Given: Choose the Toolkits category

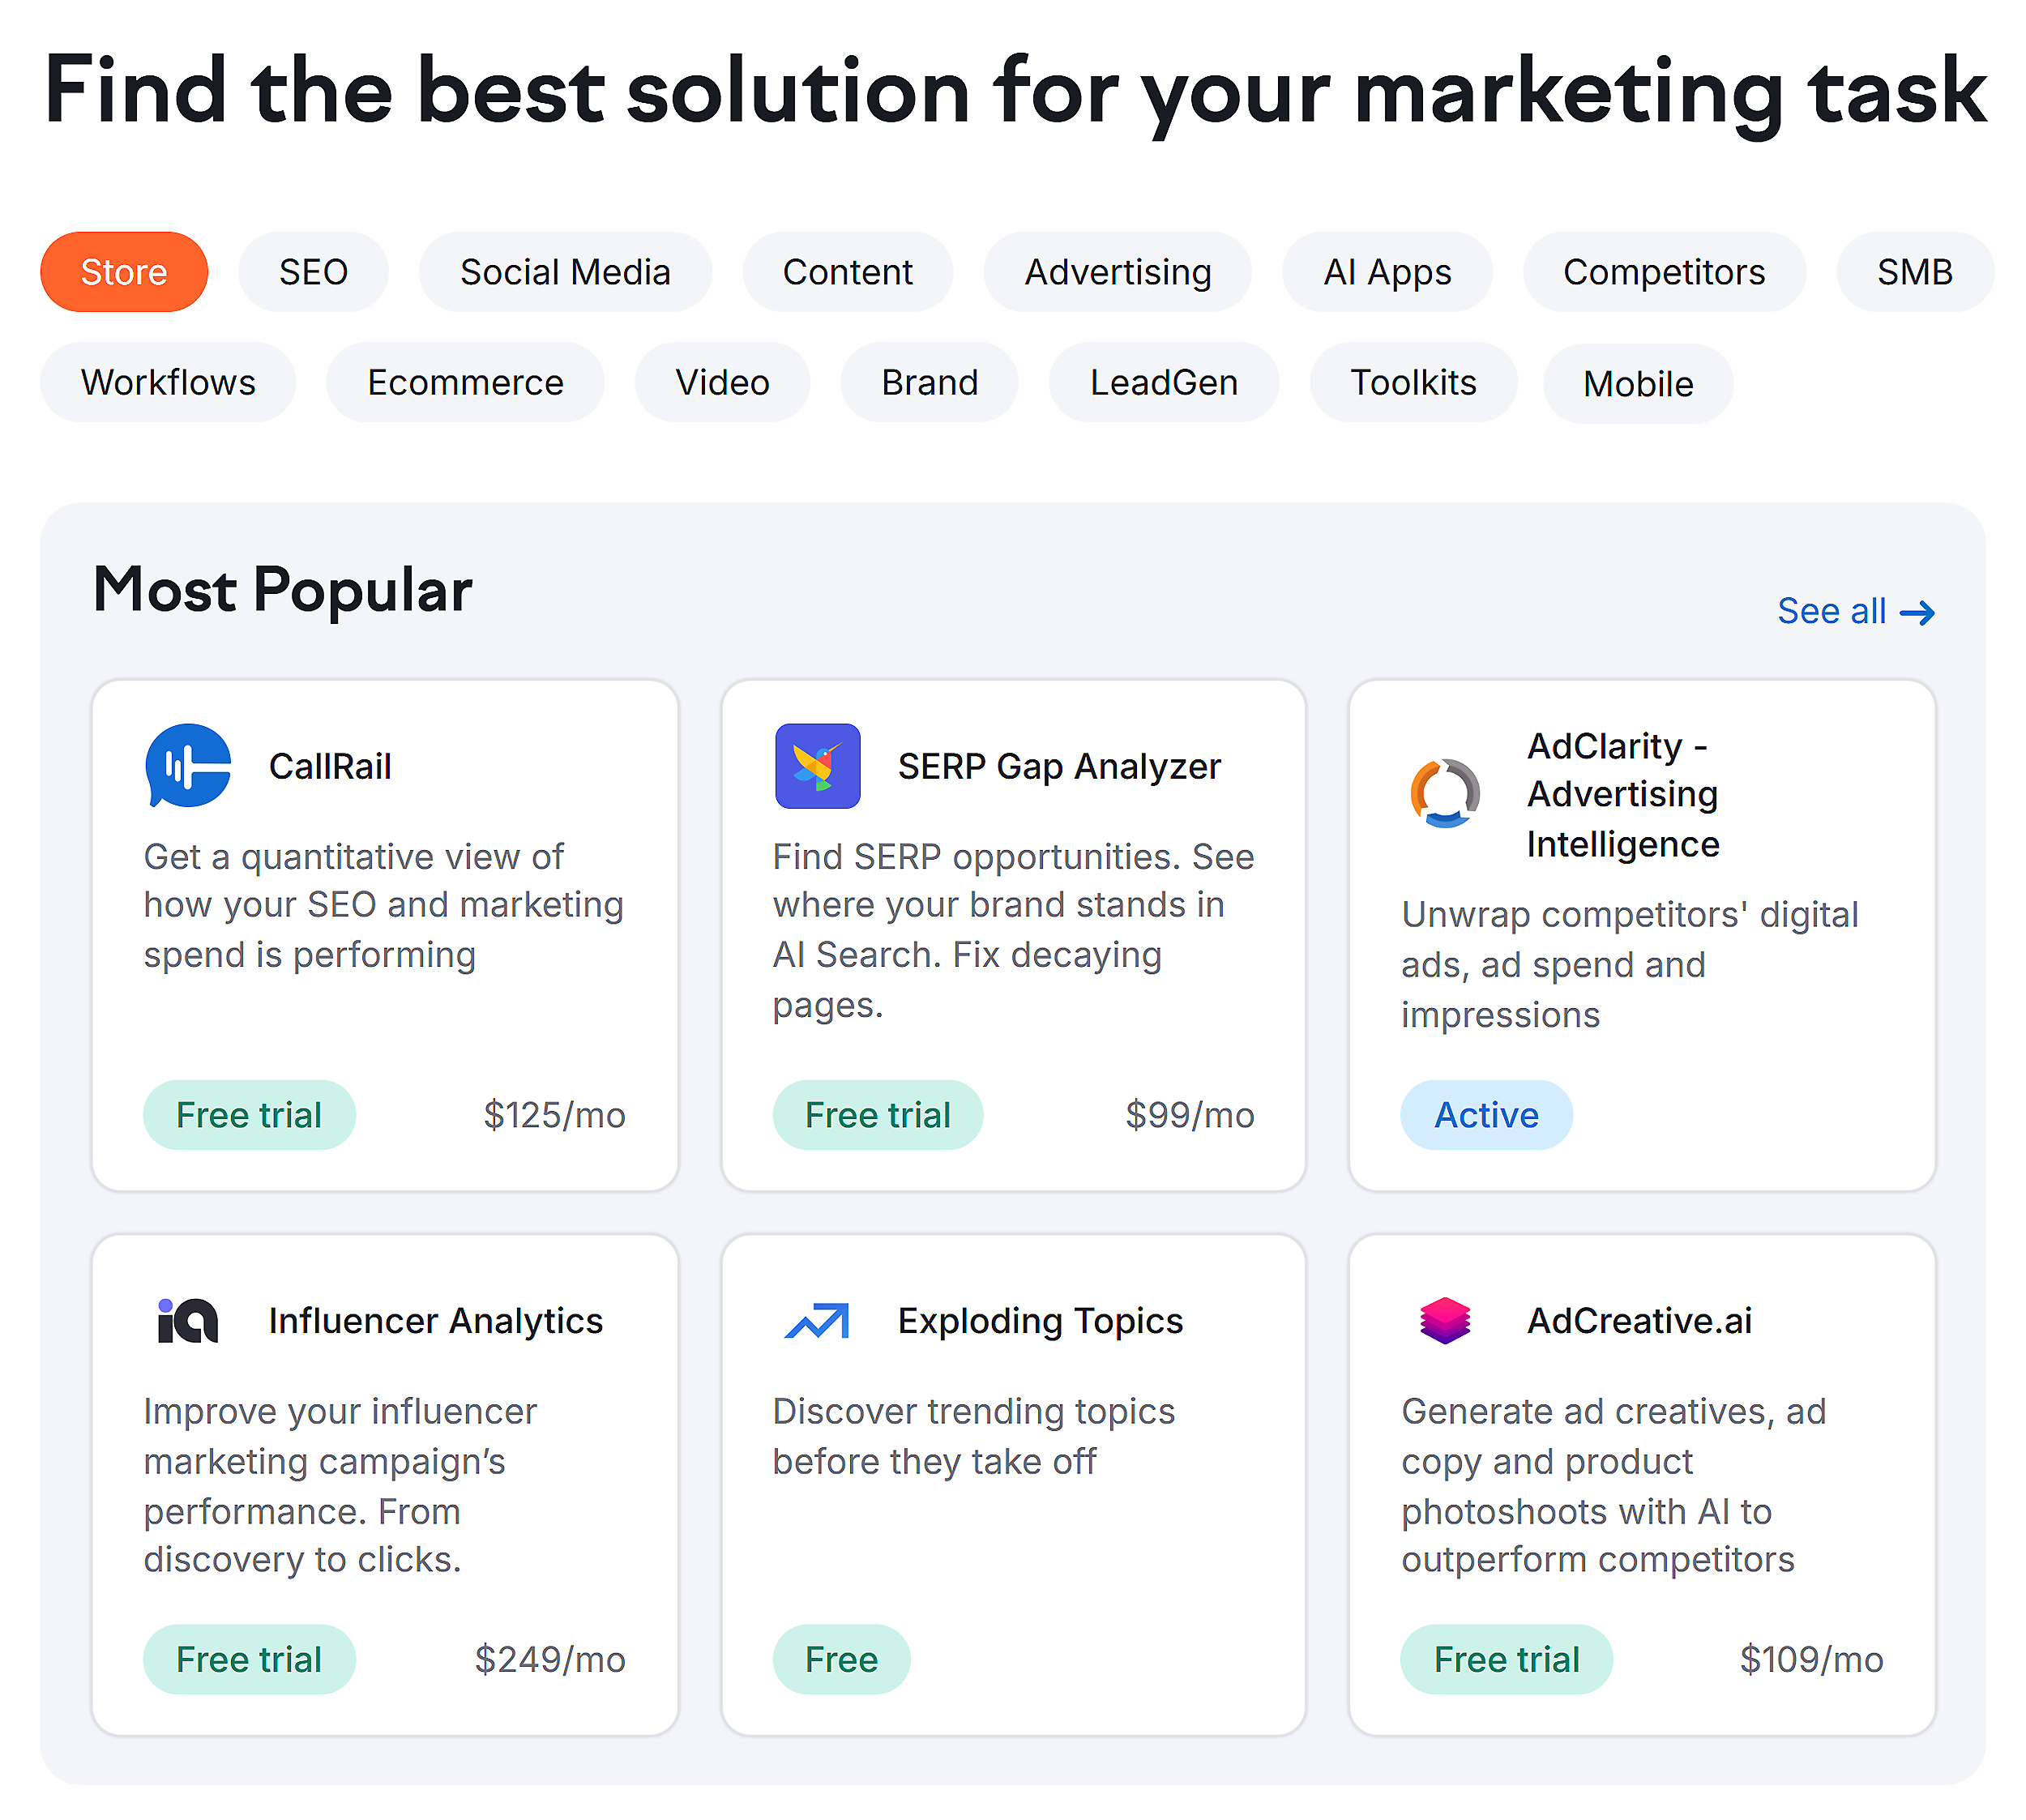Looking at the screenshot, I should (1413, 382).
